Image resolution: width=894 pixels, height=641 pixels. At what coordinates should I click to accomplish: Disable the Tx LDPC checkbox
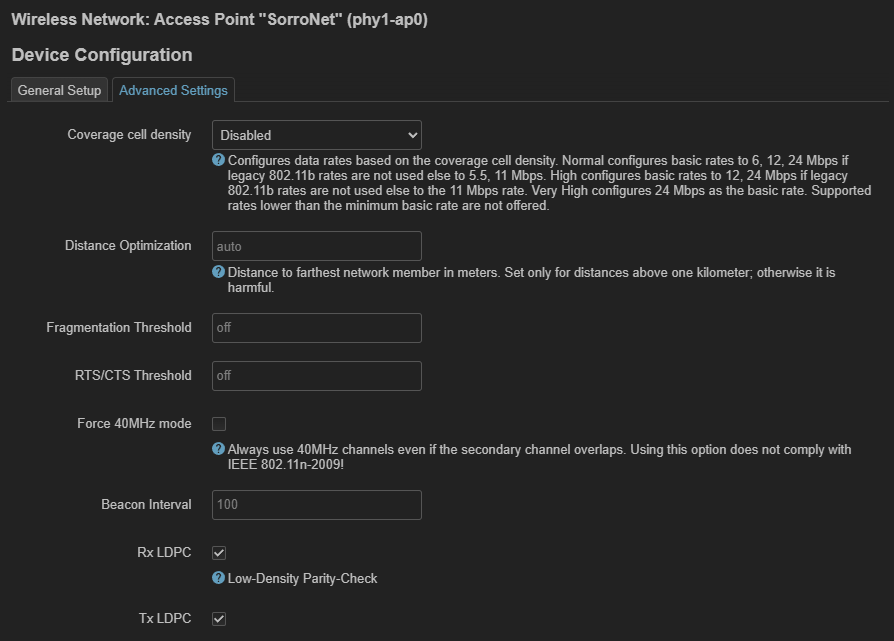[219, 619]
